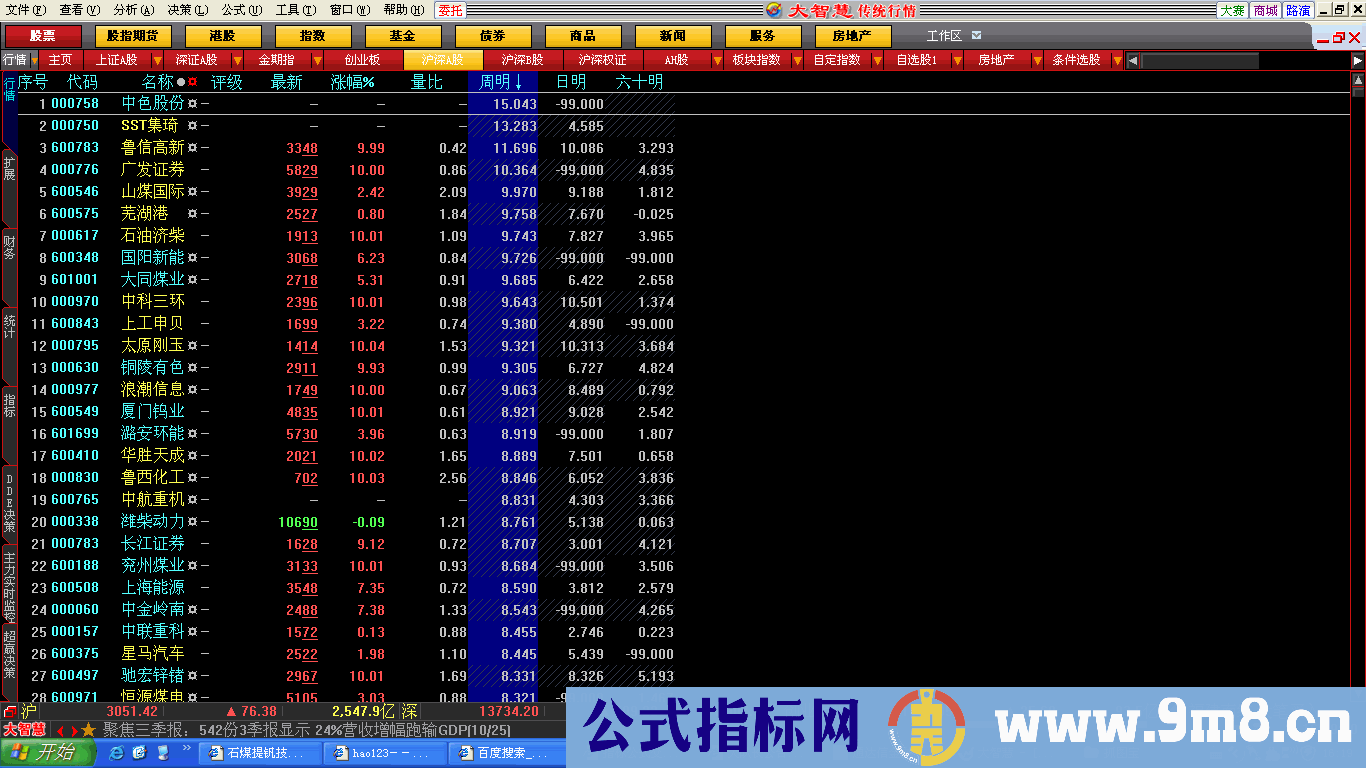The height and width of the screenshot is (768, 1366).
Task: Open the 工具 menu
Action: click(x=295, y=10)
